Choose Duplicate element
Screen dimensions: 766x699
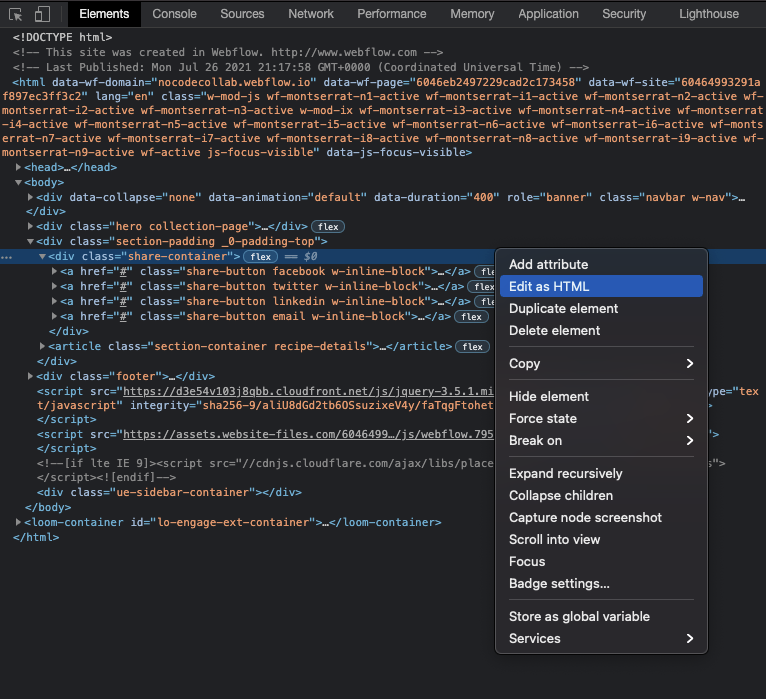(x=601, y=308)
